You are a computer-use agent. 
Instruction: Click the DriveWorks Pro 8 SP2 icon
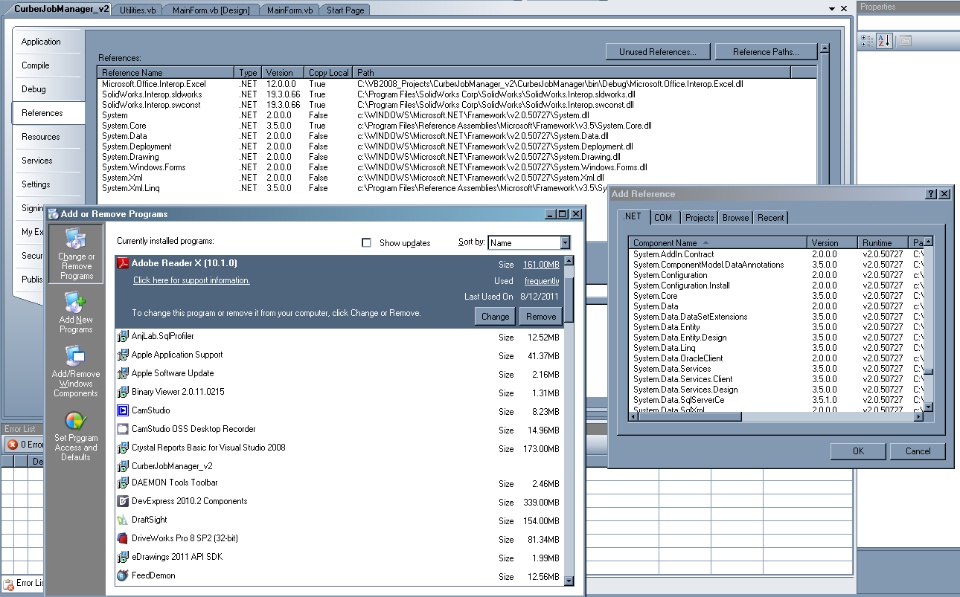click(x=122, y=539)
